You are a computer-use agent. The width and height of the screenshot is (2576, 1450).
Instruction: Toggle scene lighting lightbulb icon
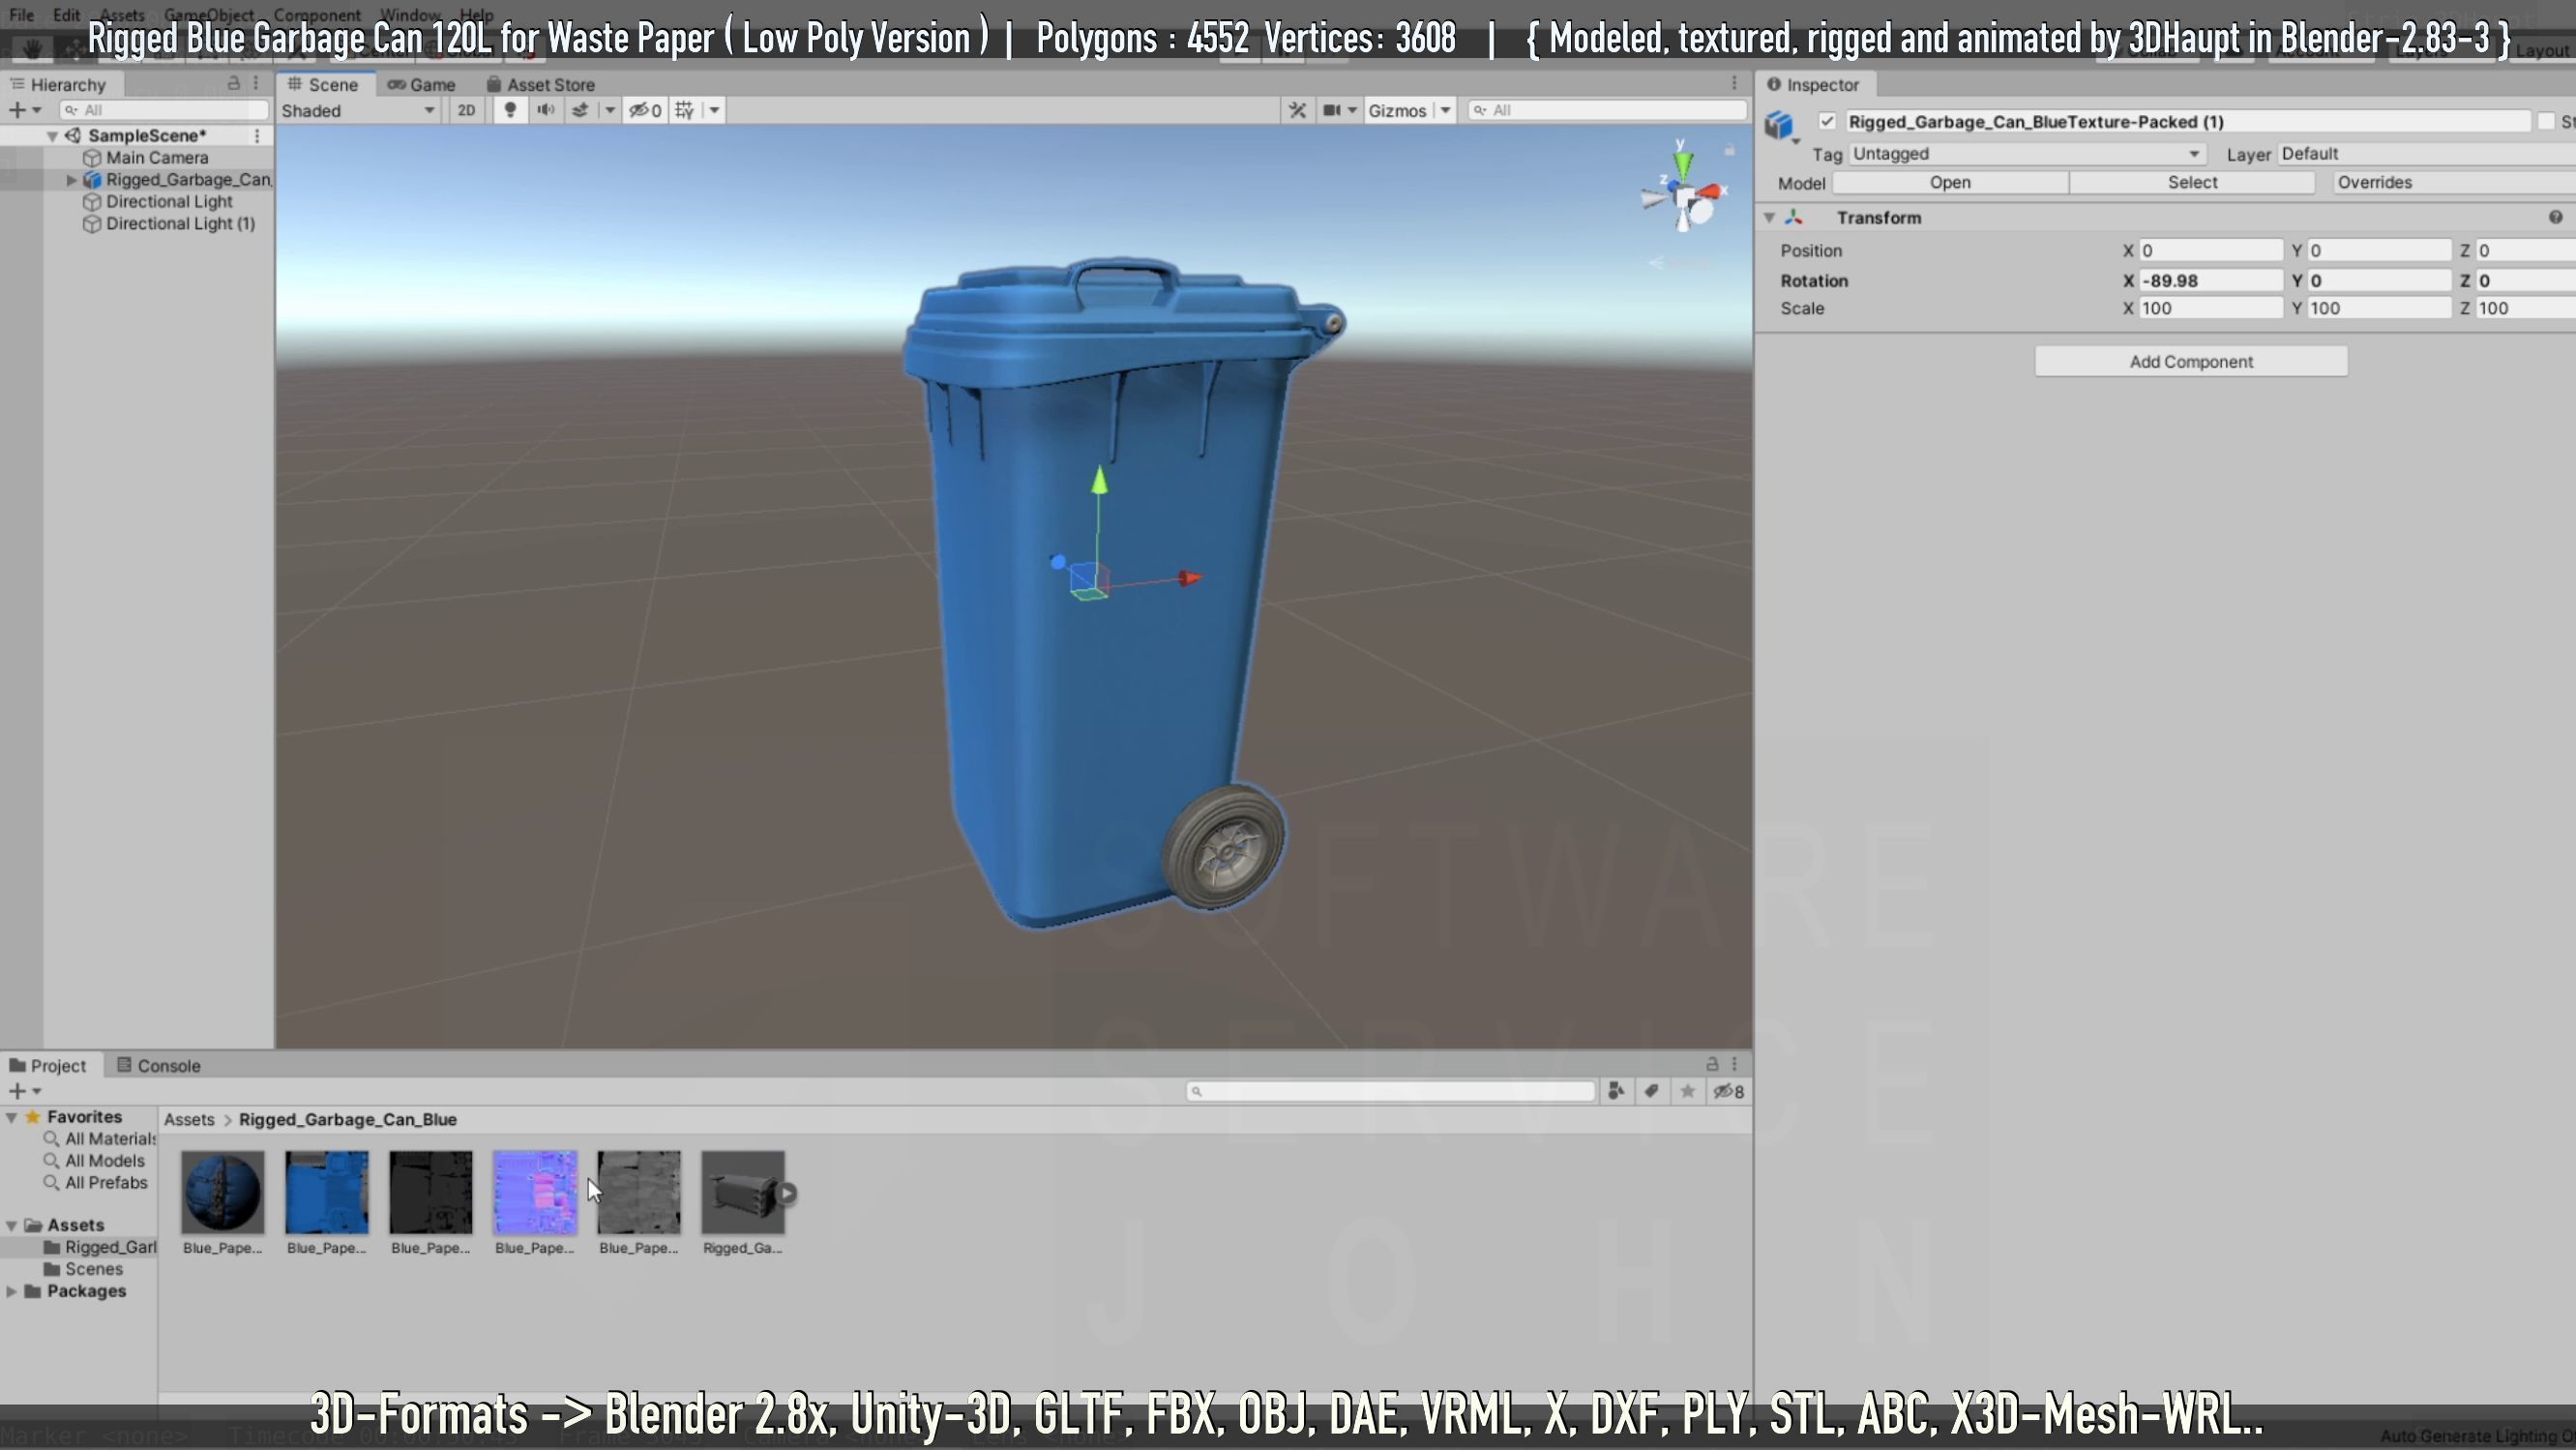(x=510, y=110)
